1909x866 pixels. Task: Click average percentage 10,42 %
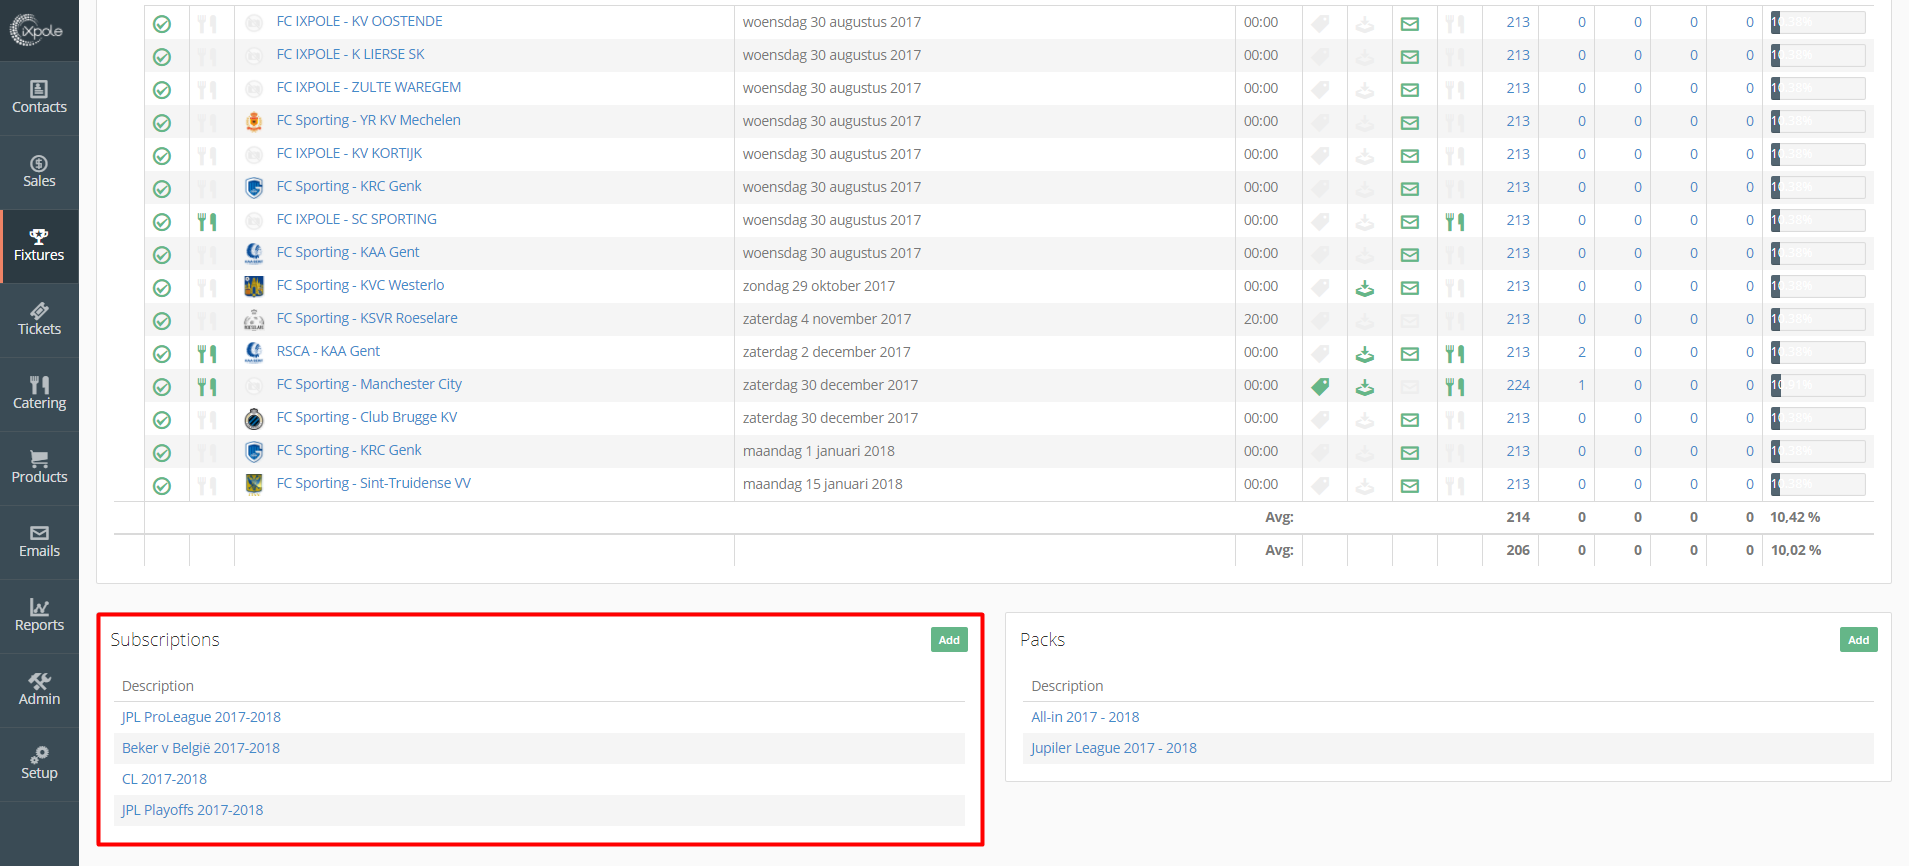[1795, 517]
